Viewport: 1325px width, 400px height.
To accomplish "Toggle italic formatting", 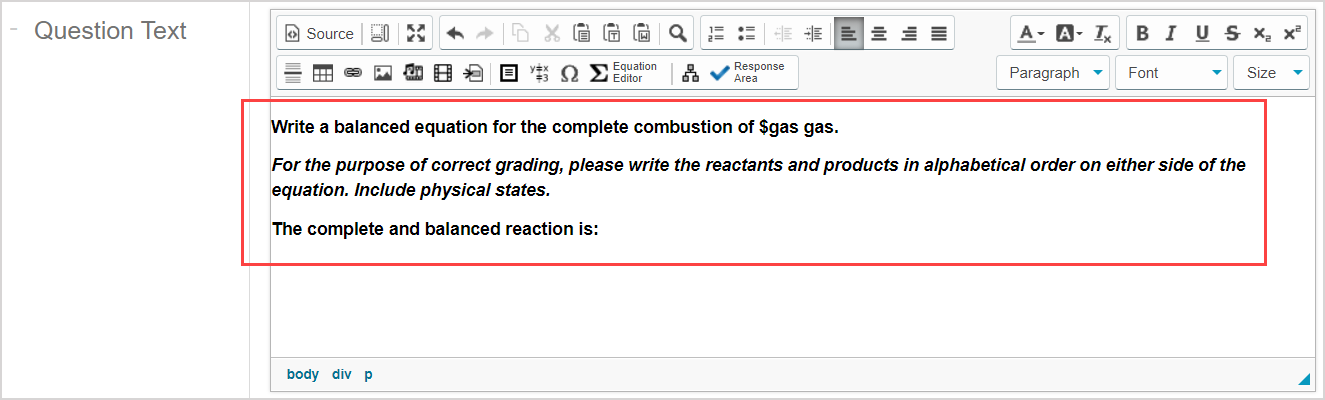I will [x=1172, y=33].
